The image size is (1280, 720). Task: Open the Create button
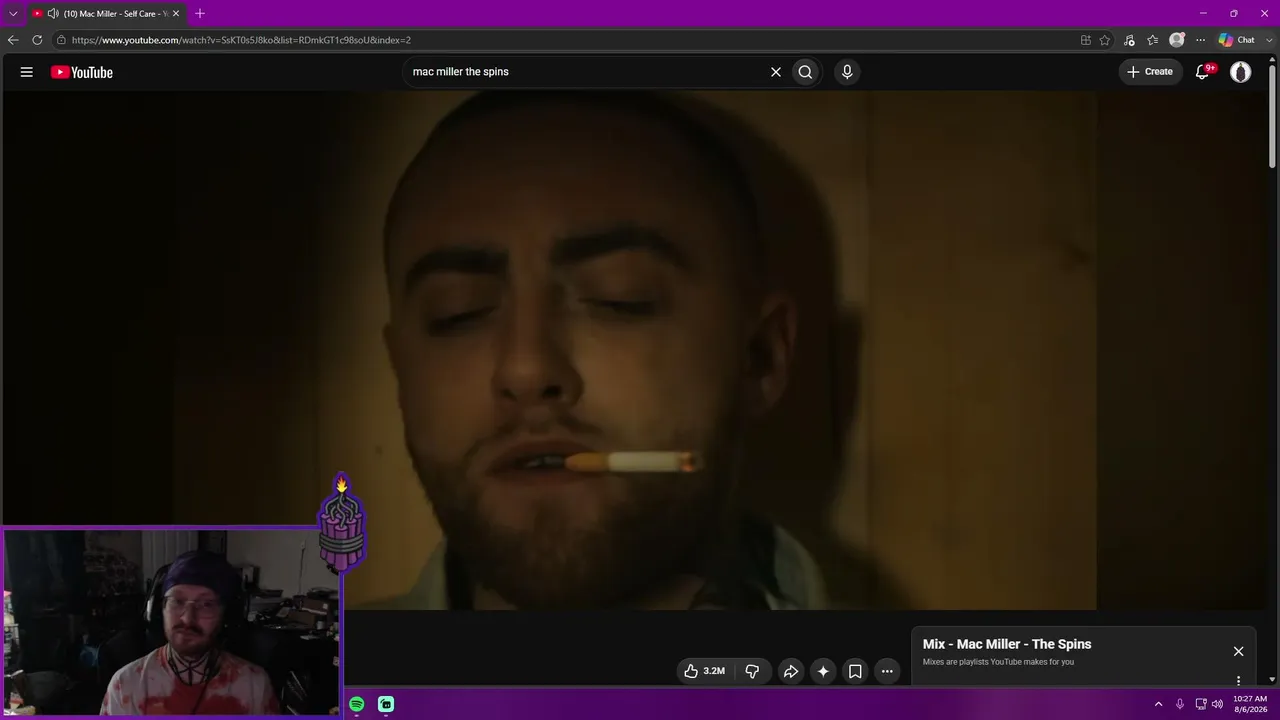pos(1150,72)
